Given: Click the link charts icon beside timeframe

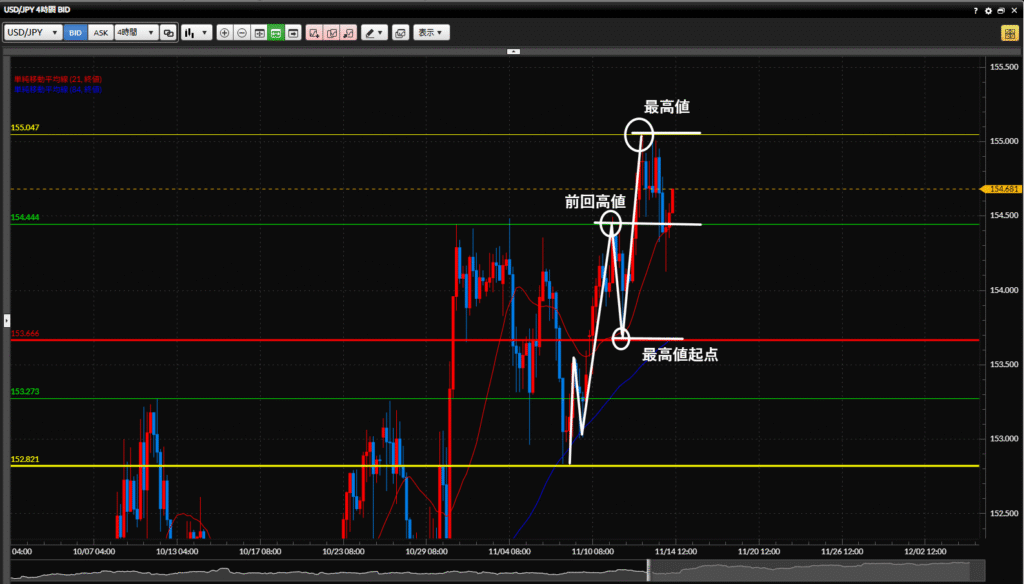Looking at the screenshot, I should tap(168, 32).
